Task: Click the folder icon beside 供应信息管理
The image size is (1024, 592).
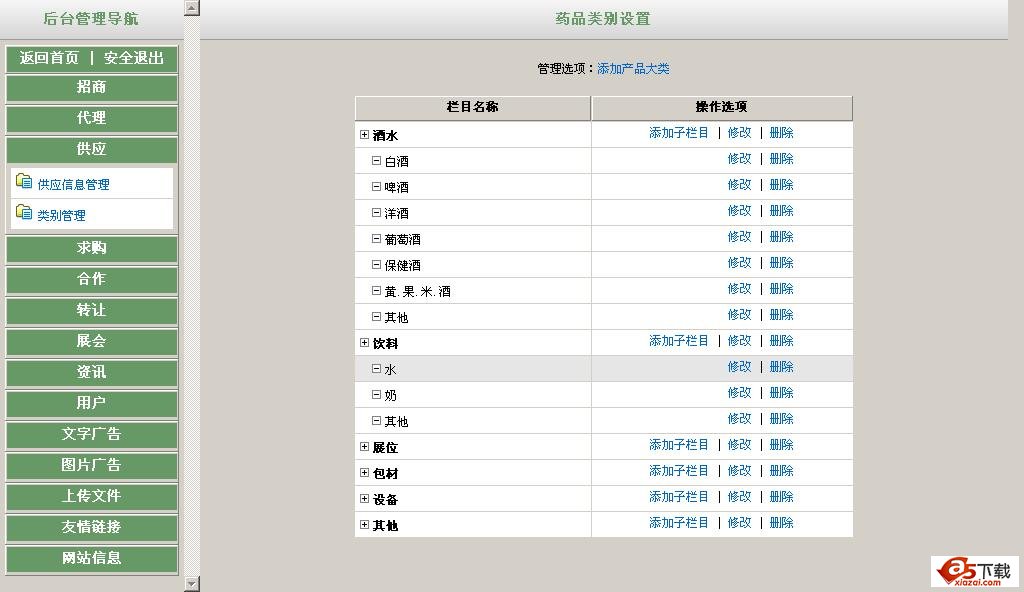Action: pos(24,182)
